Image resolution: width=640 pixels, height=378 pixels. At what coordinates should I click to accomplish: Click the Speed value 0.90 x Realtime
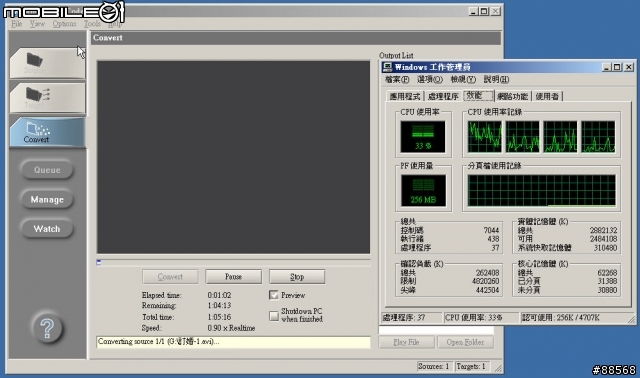click(x=231, y=328)
